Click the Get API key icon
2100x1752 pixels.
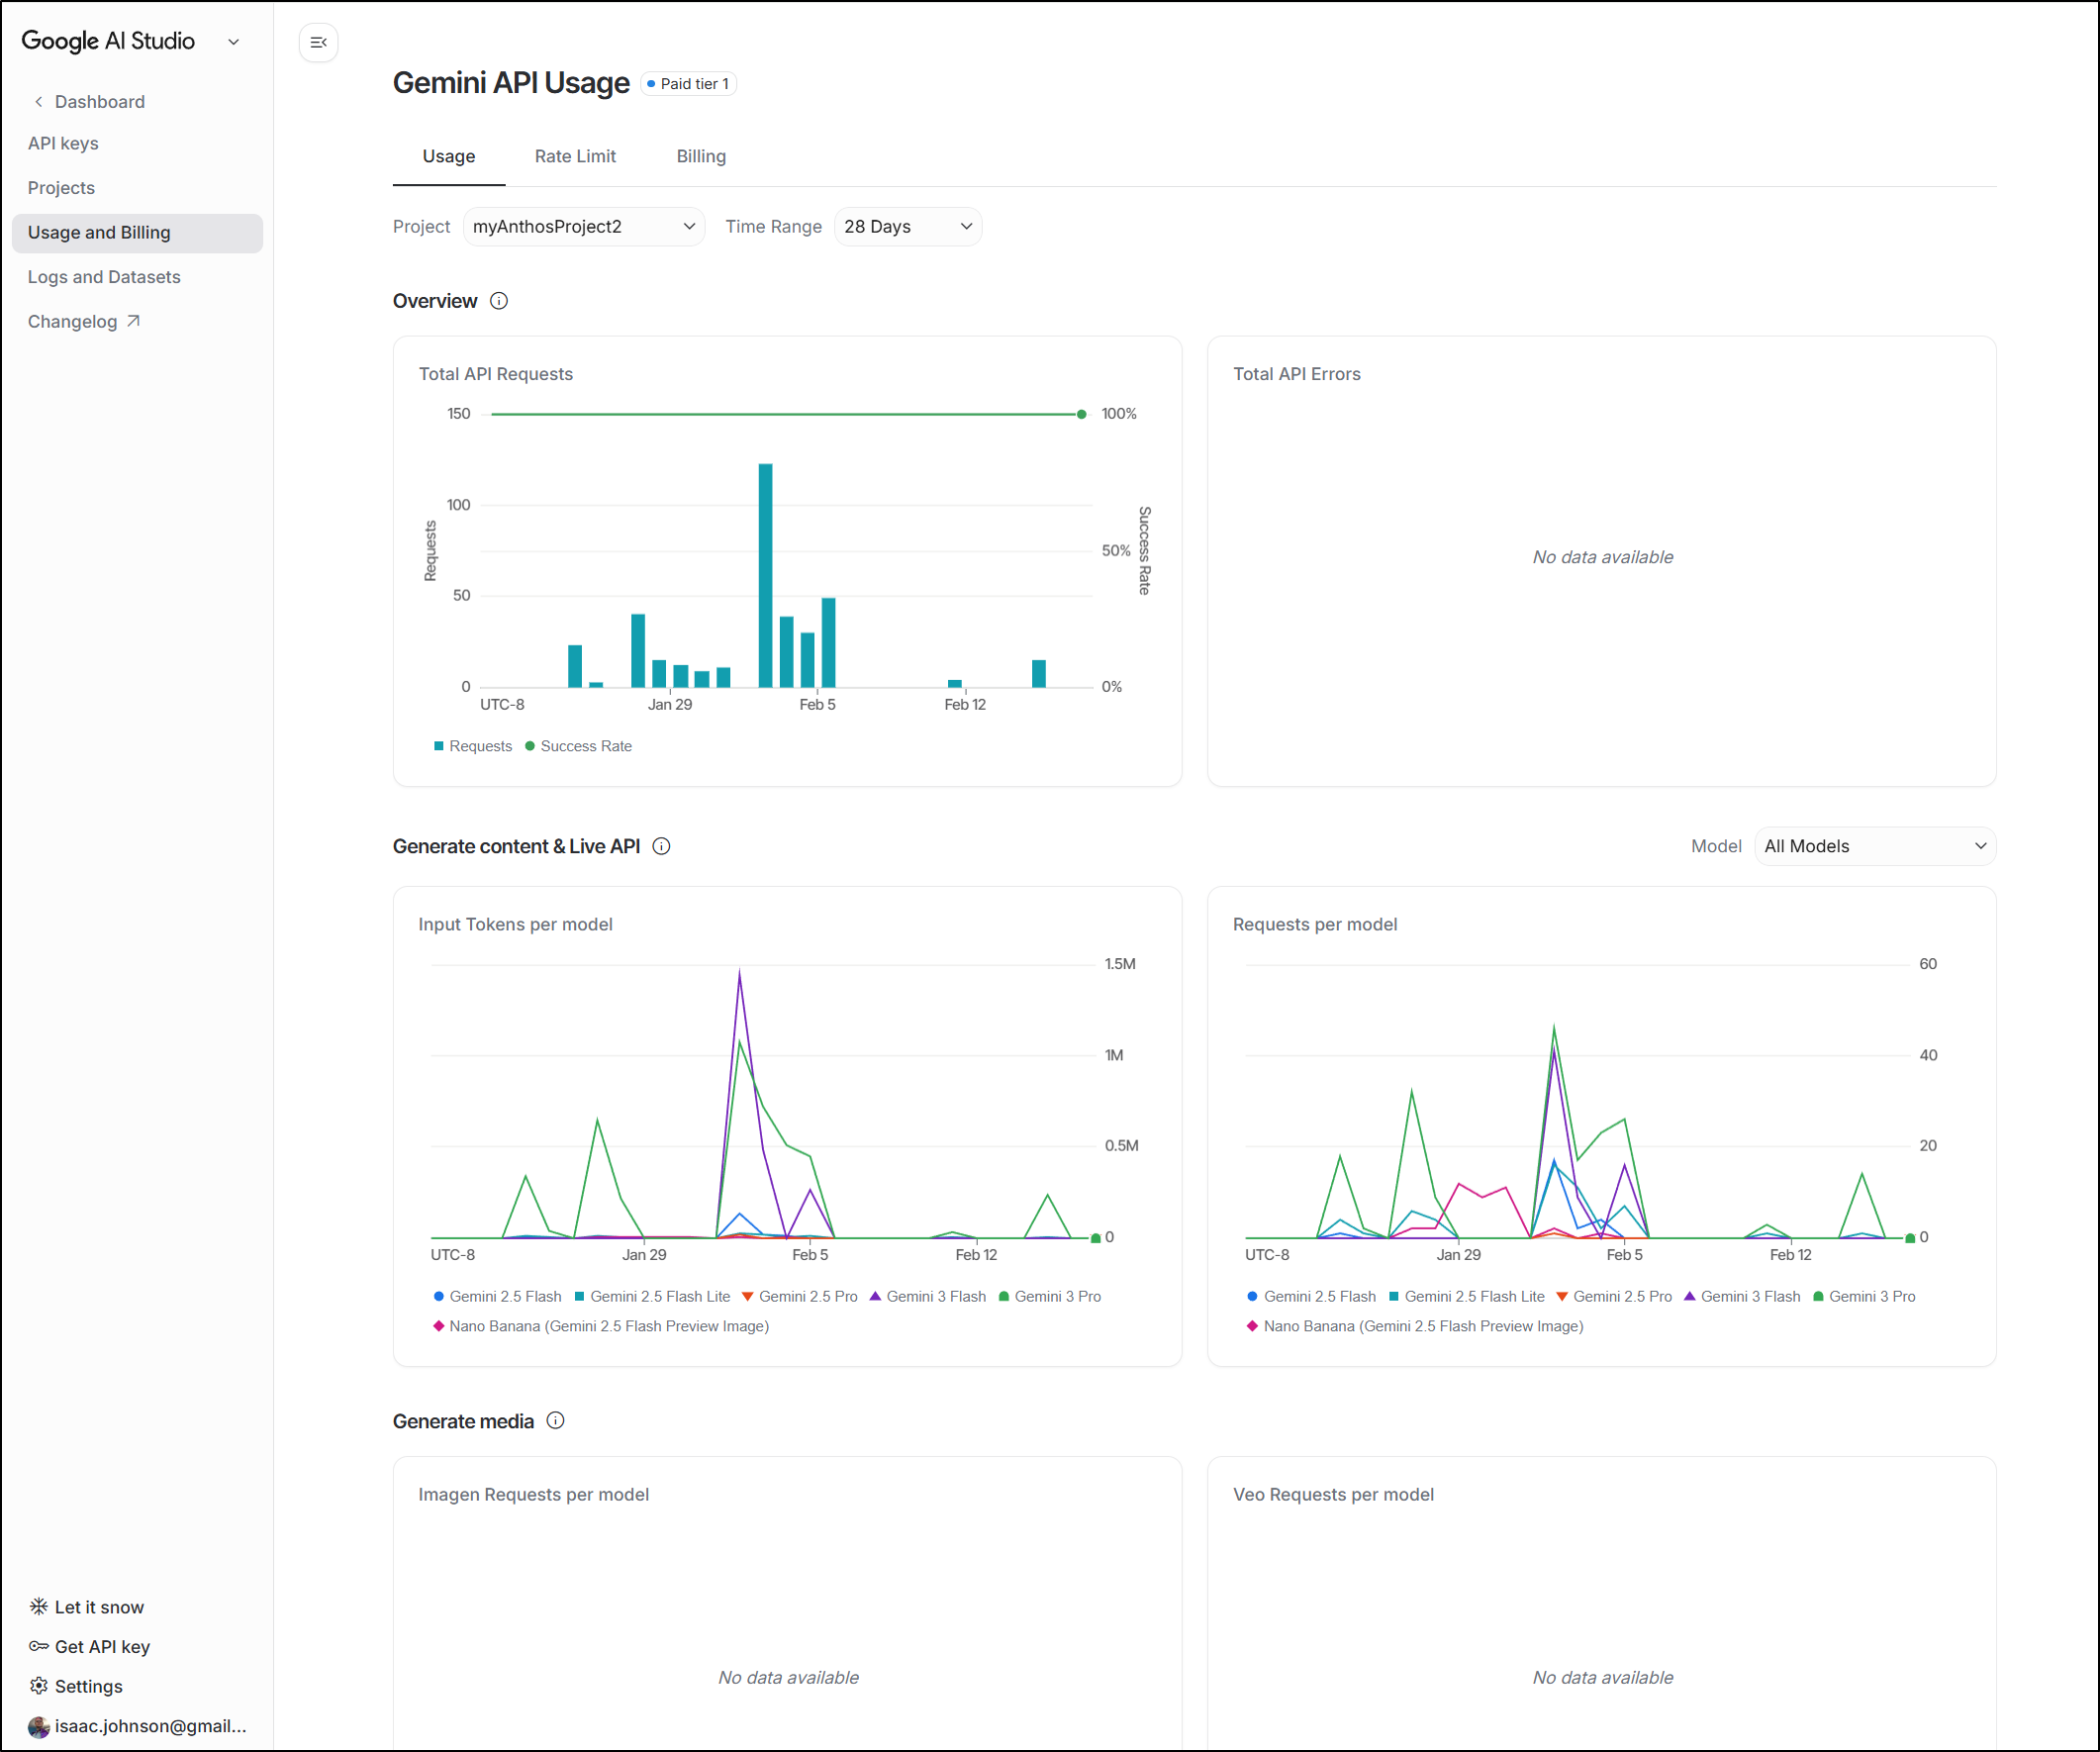[39, 1646]
